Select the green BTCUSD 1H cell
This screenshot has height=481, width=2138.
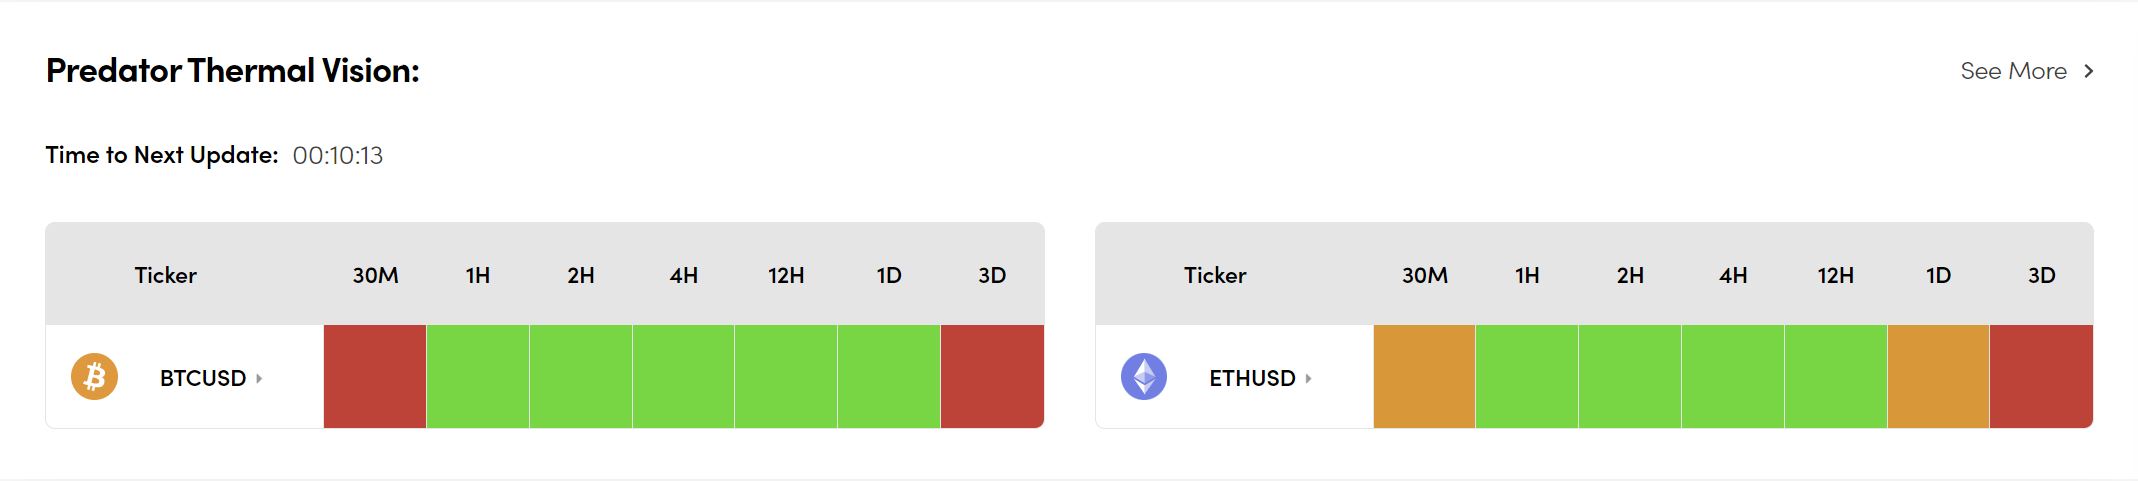(478, 377)
